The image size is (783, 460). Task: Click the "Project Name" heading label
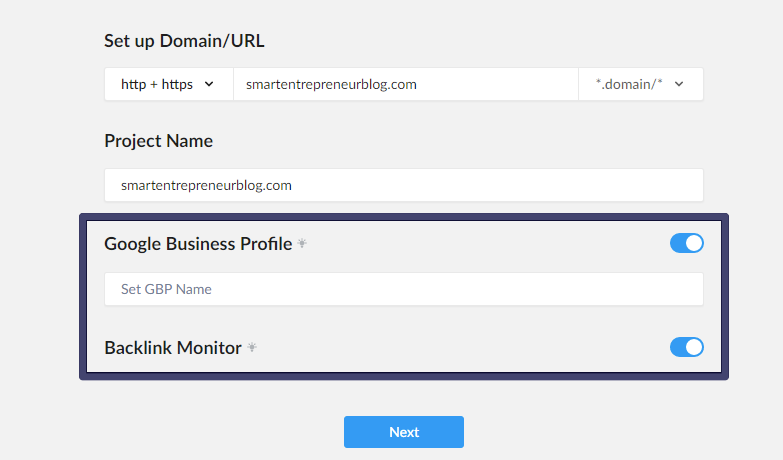point(158,141)
